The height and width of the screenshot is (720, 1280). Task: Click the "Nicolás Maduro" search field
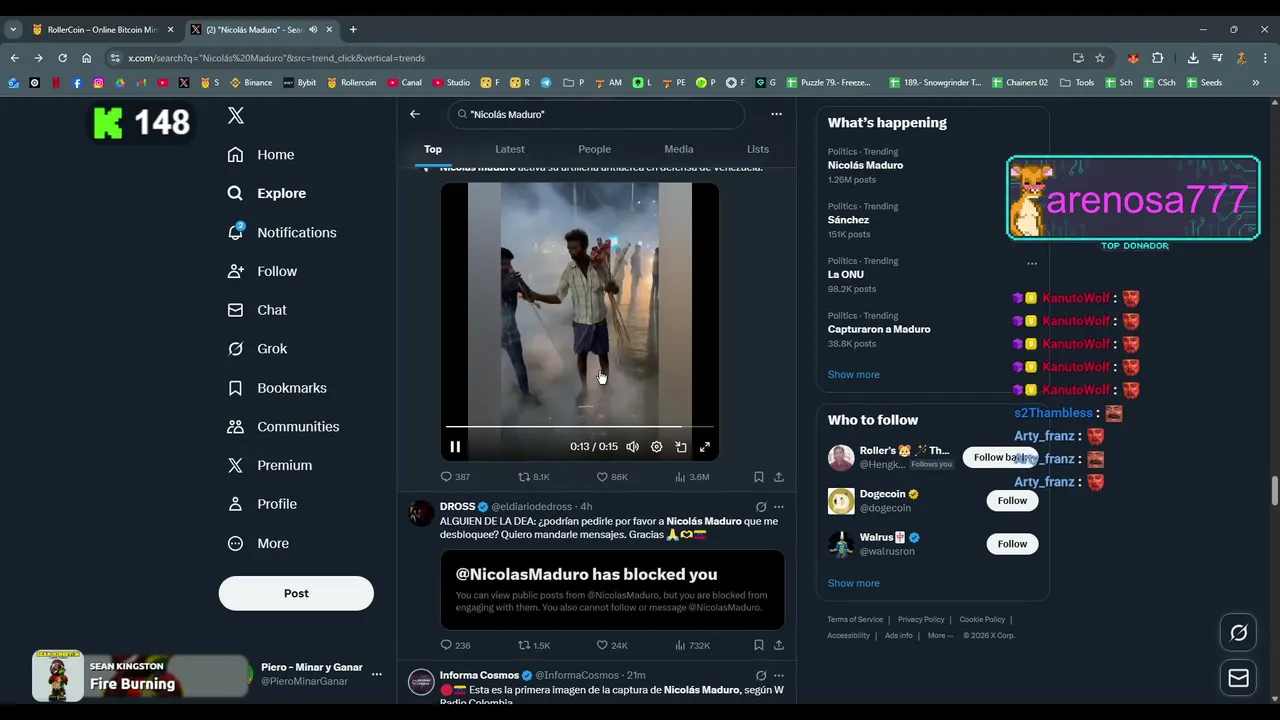coord(596,114)
